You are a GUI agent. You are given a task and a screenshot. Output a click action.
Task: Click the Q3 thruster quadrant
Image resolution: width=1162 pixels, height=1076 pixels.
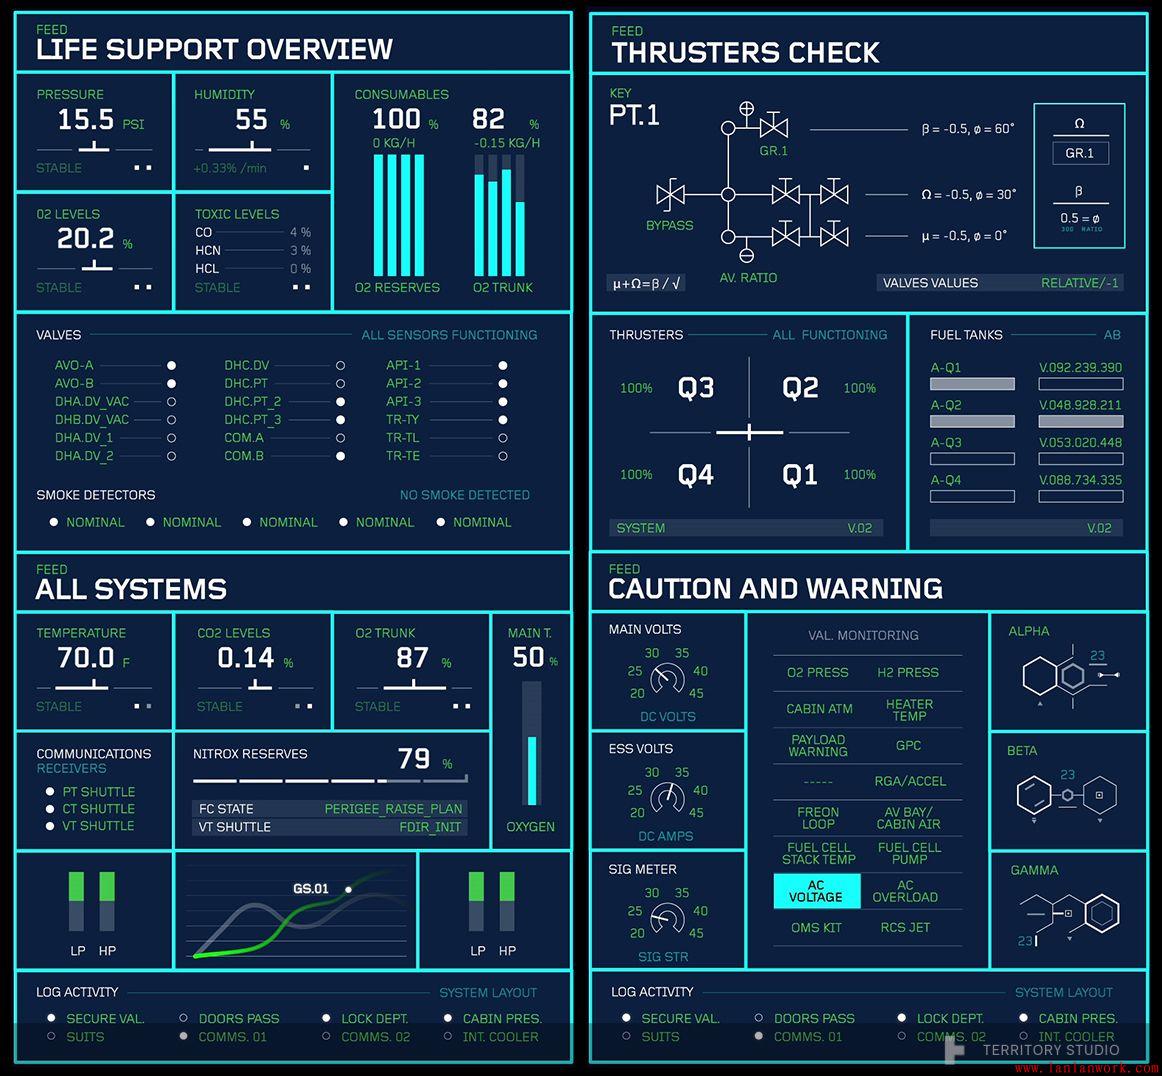coord(696,388)
